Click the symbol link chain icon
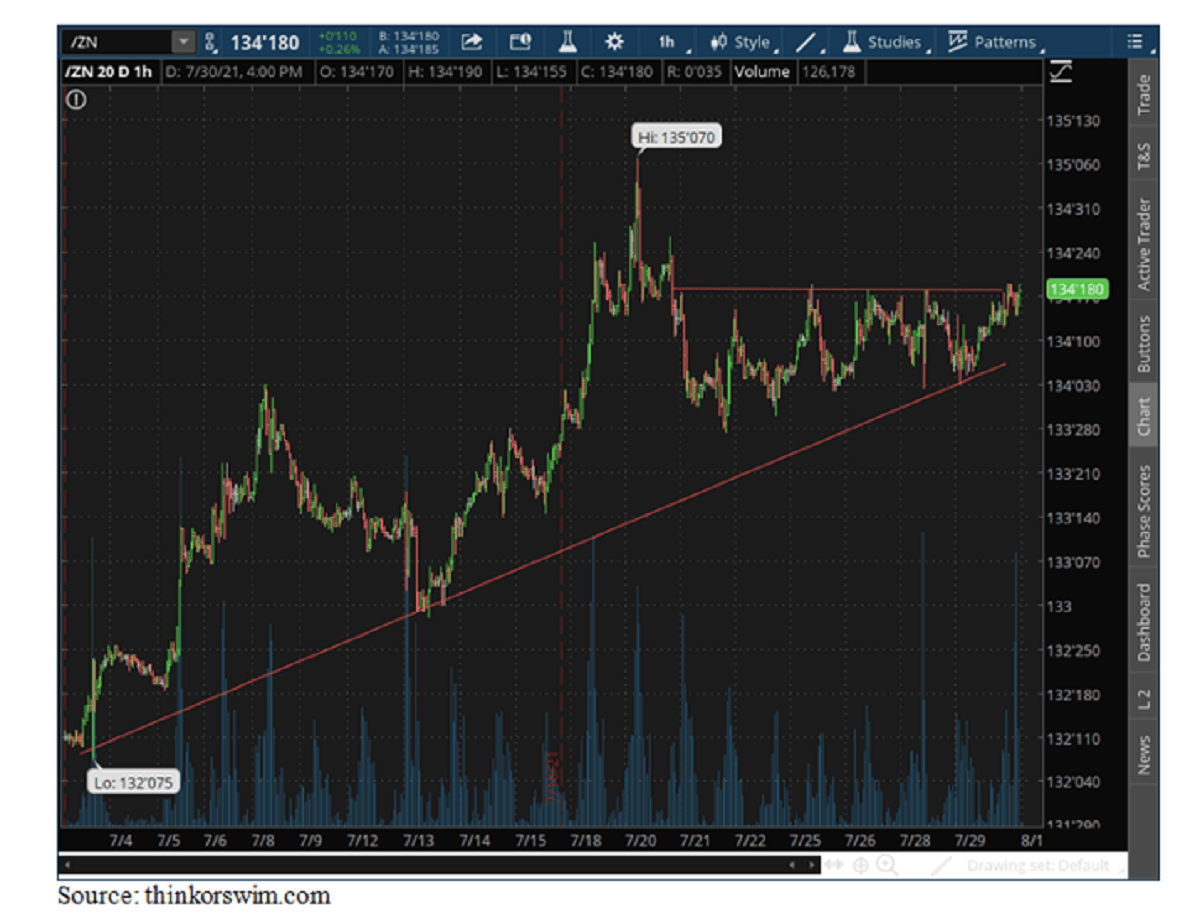 click(x=210, y=42)
